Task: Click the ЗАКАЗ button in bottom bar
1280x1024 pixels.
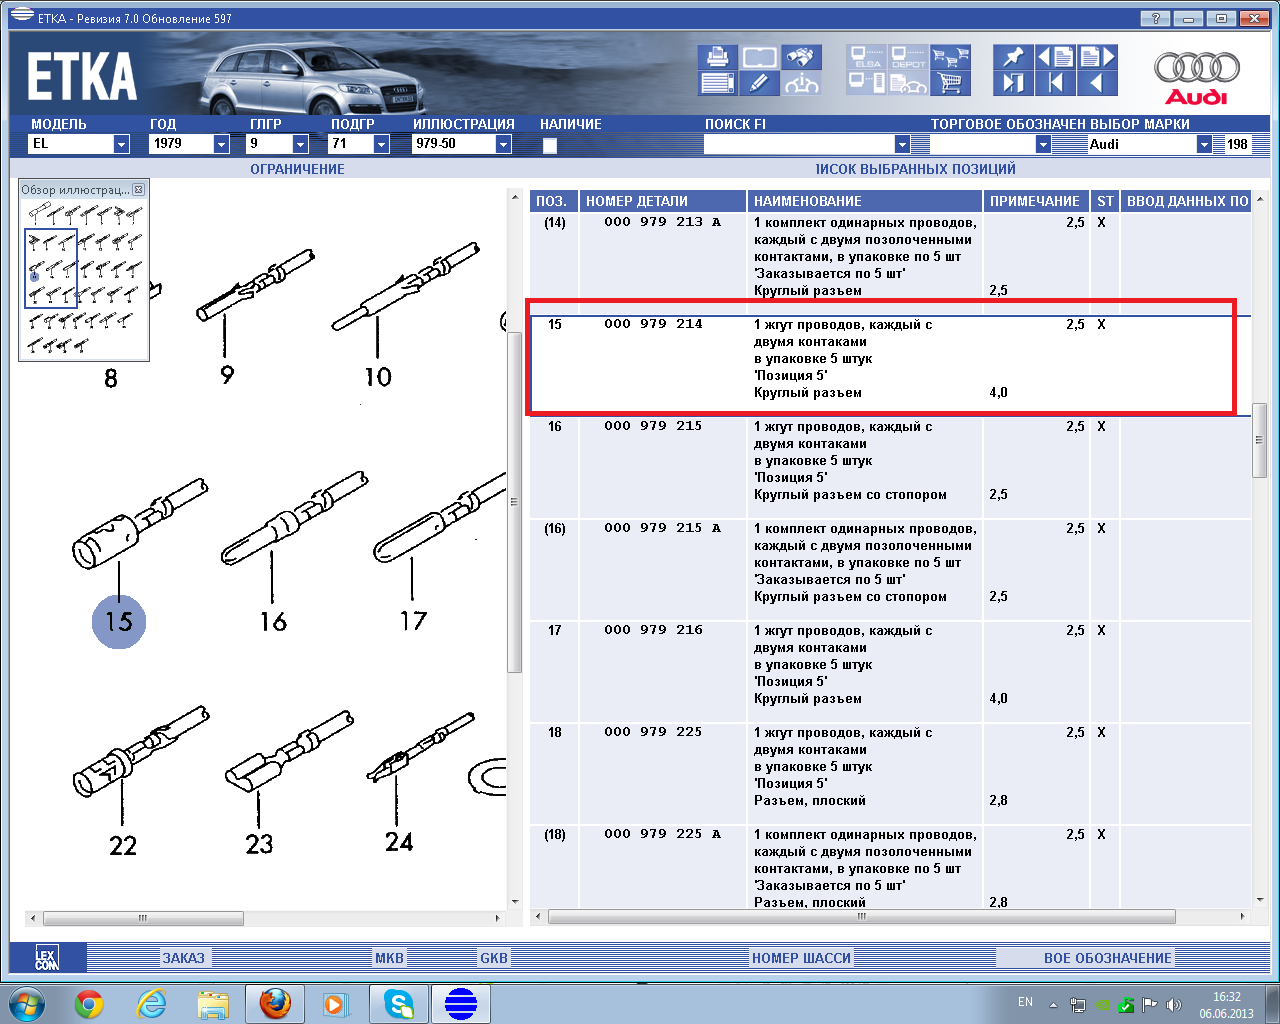Action: pos(183,958)
